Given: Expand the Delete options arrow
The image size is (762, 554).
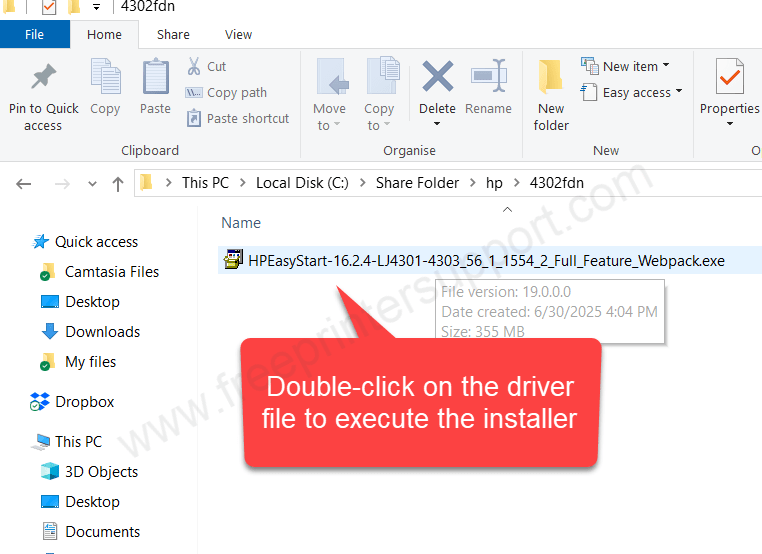Looking at the screenshot, I should [x=437, y=124].
